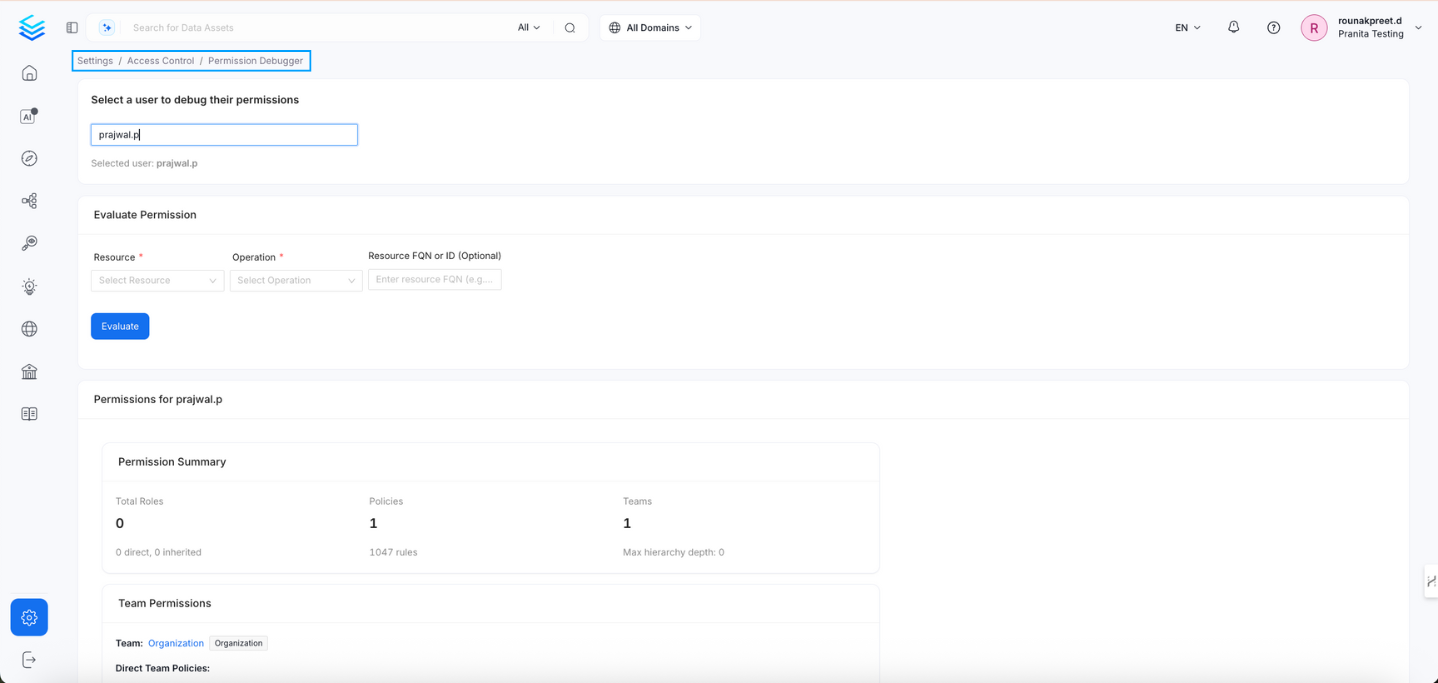This screenshot has width=1438, height=683.
Task: Open the Home page icon
Action: click(29, 72)
